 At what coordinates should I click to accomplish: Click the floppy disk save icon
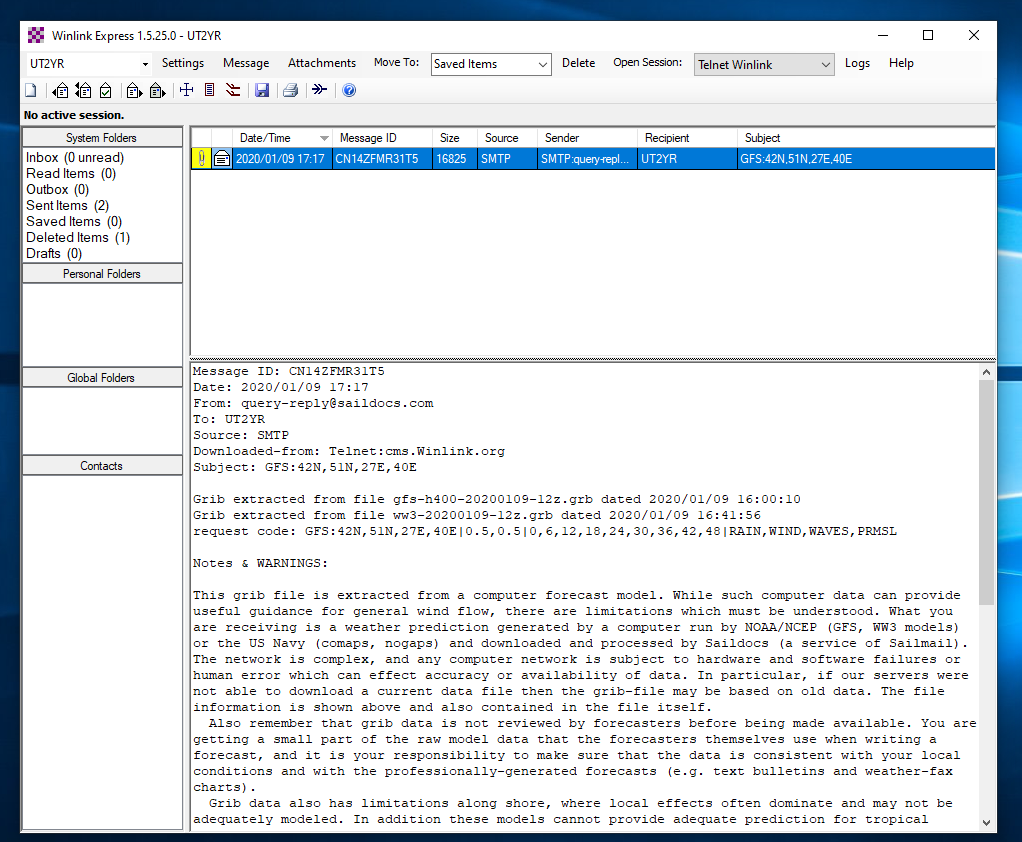tap(262, 91)
